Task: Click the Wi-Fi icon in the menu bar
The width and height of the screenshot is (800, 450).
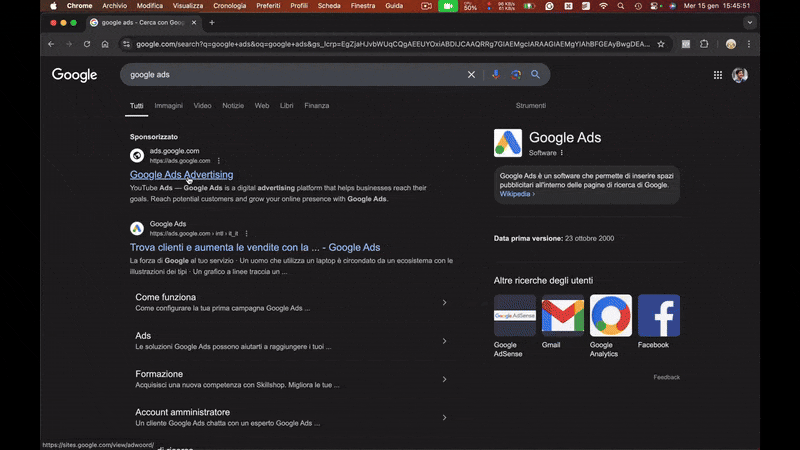Action: (x=603, y=6)
